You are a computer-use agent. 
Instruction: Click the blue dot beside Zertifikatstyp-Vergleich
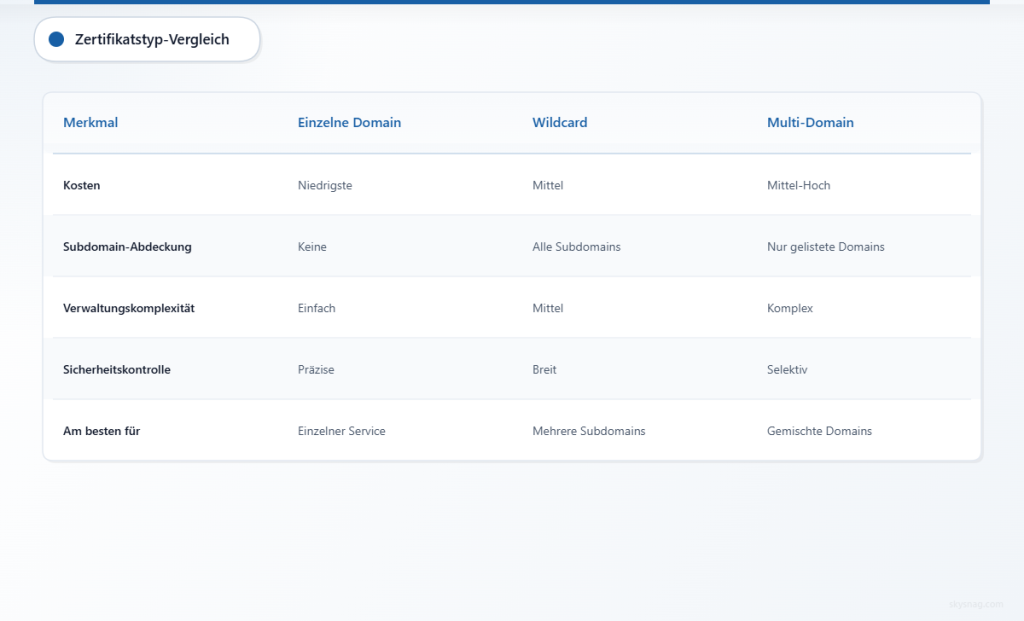pos(56,39)
